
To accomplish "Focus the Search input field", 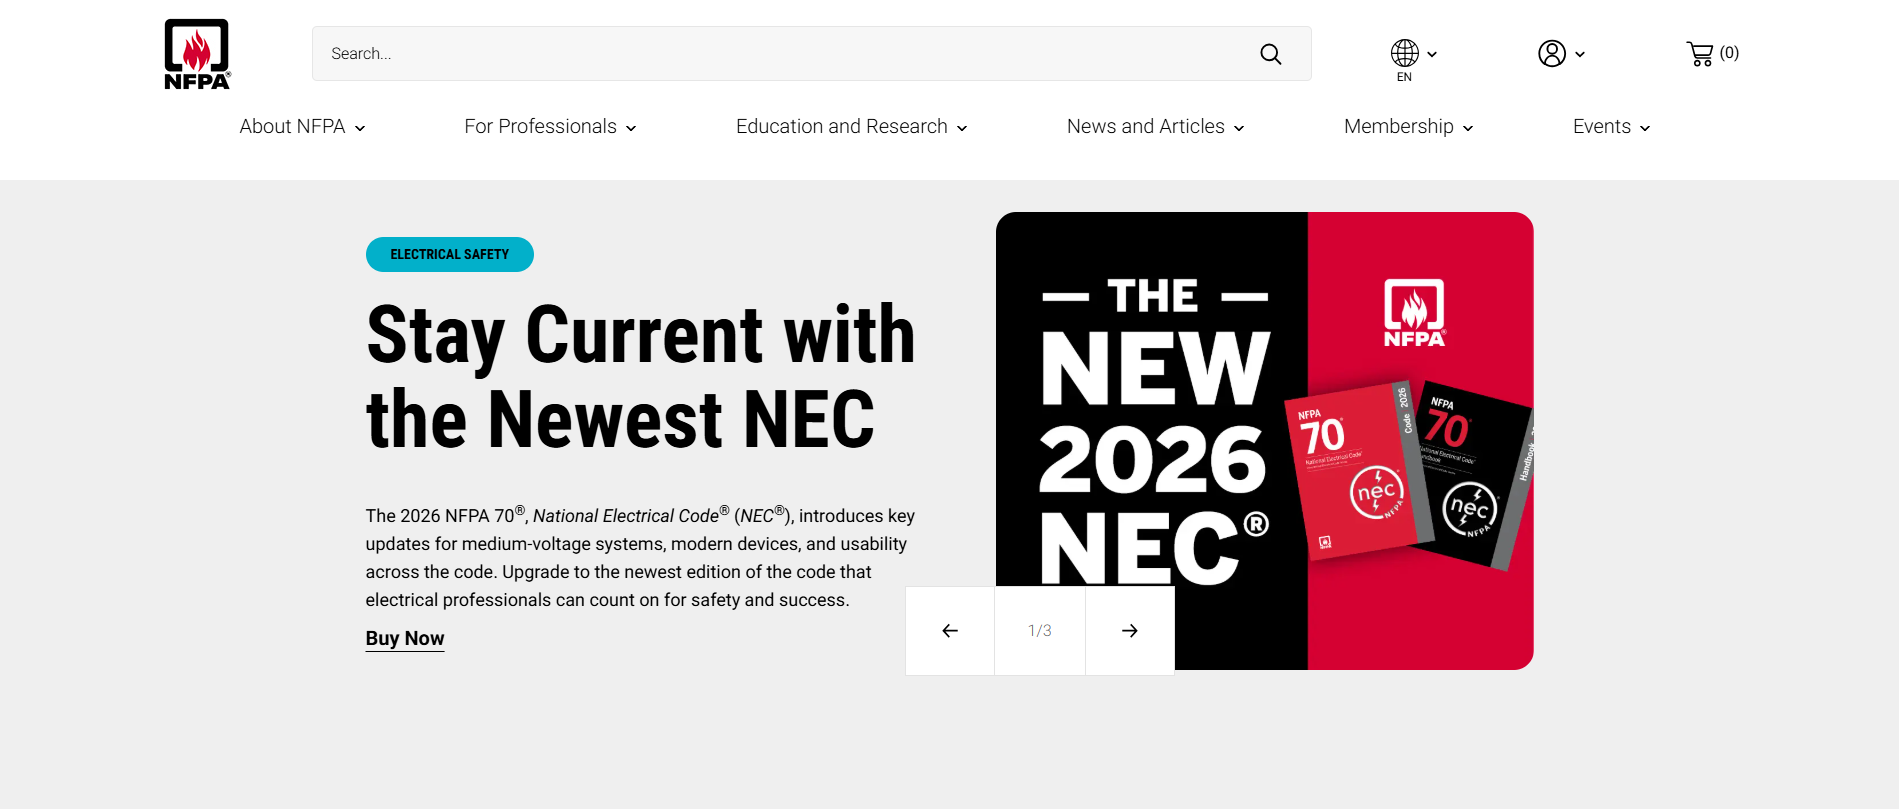I will tap(780, 54).
